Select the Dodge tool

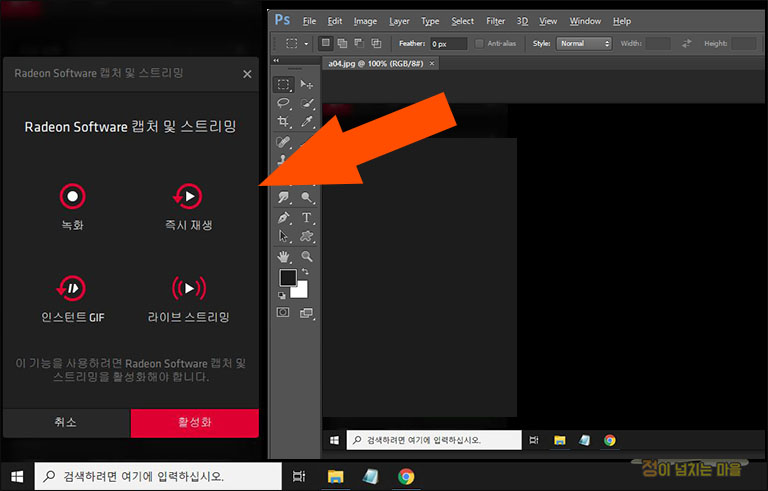307,197
